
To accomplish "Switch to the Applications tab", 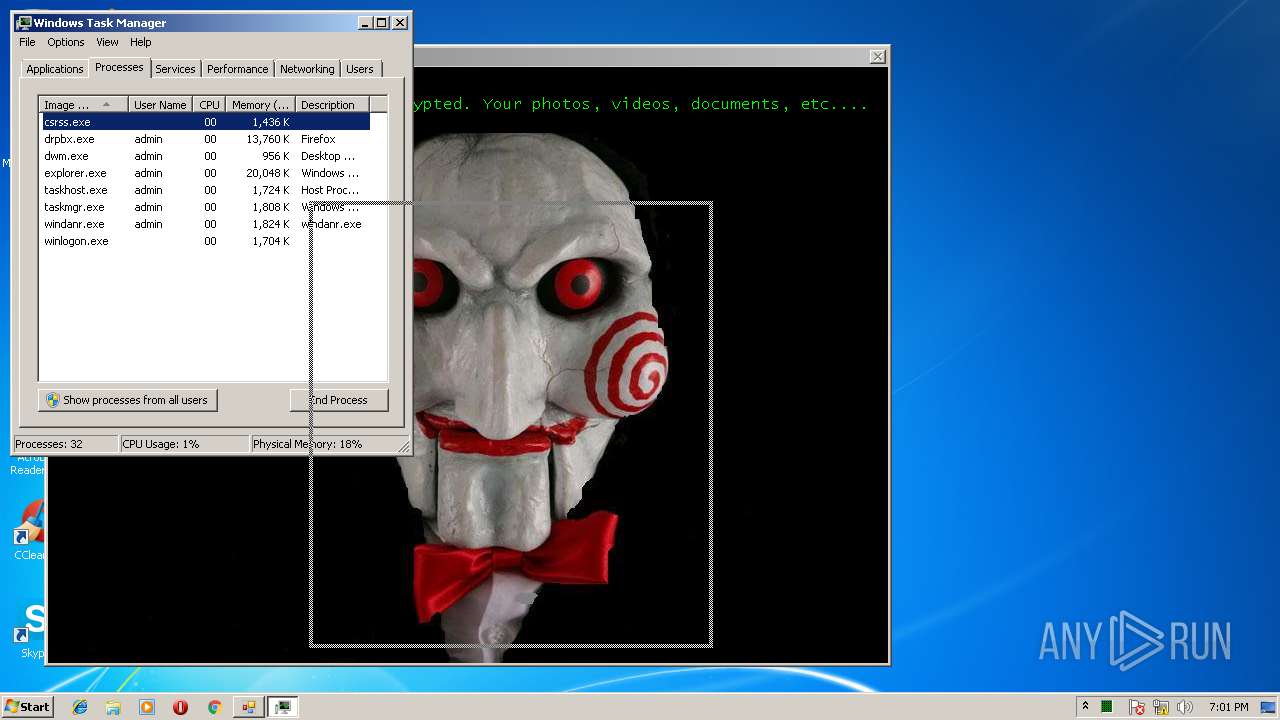I will coord(55,69).
